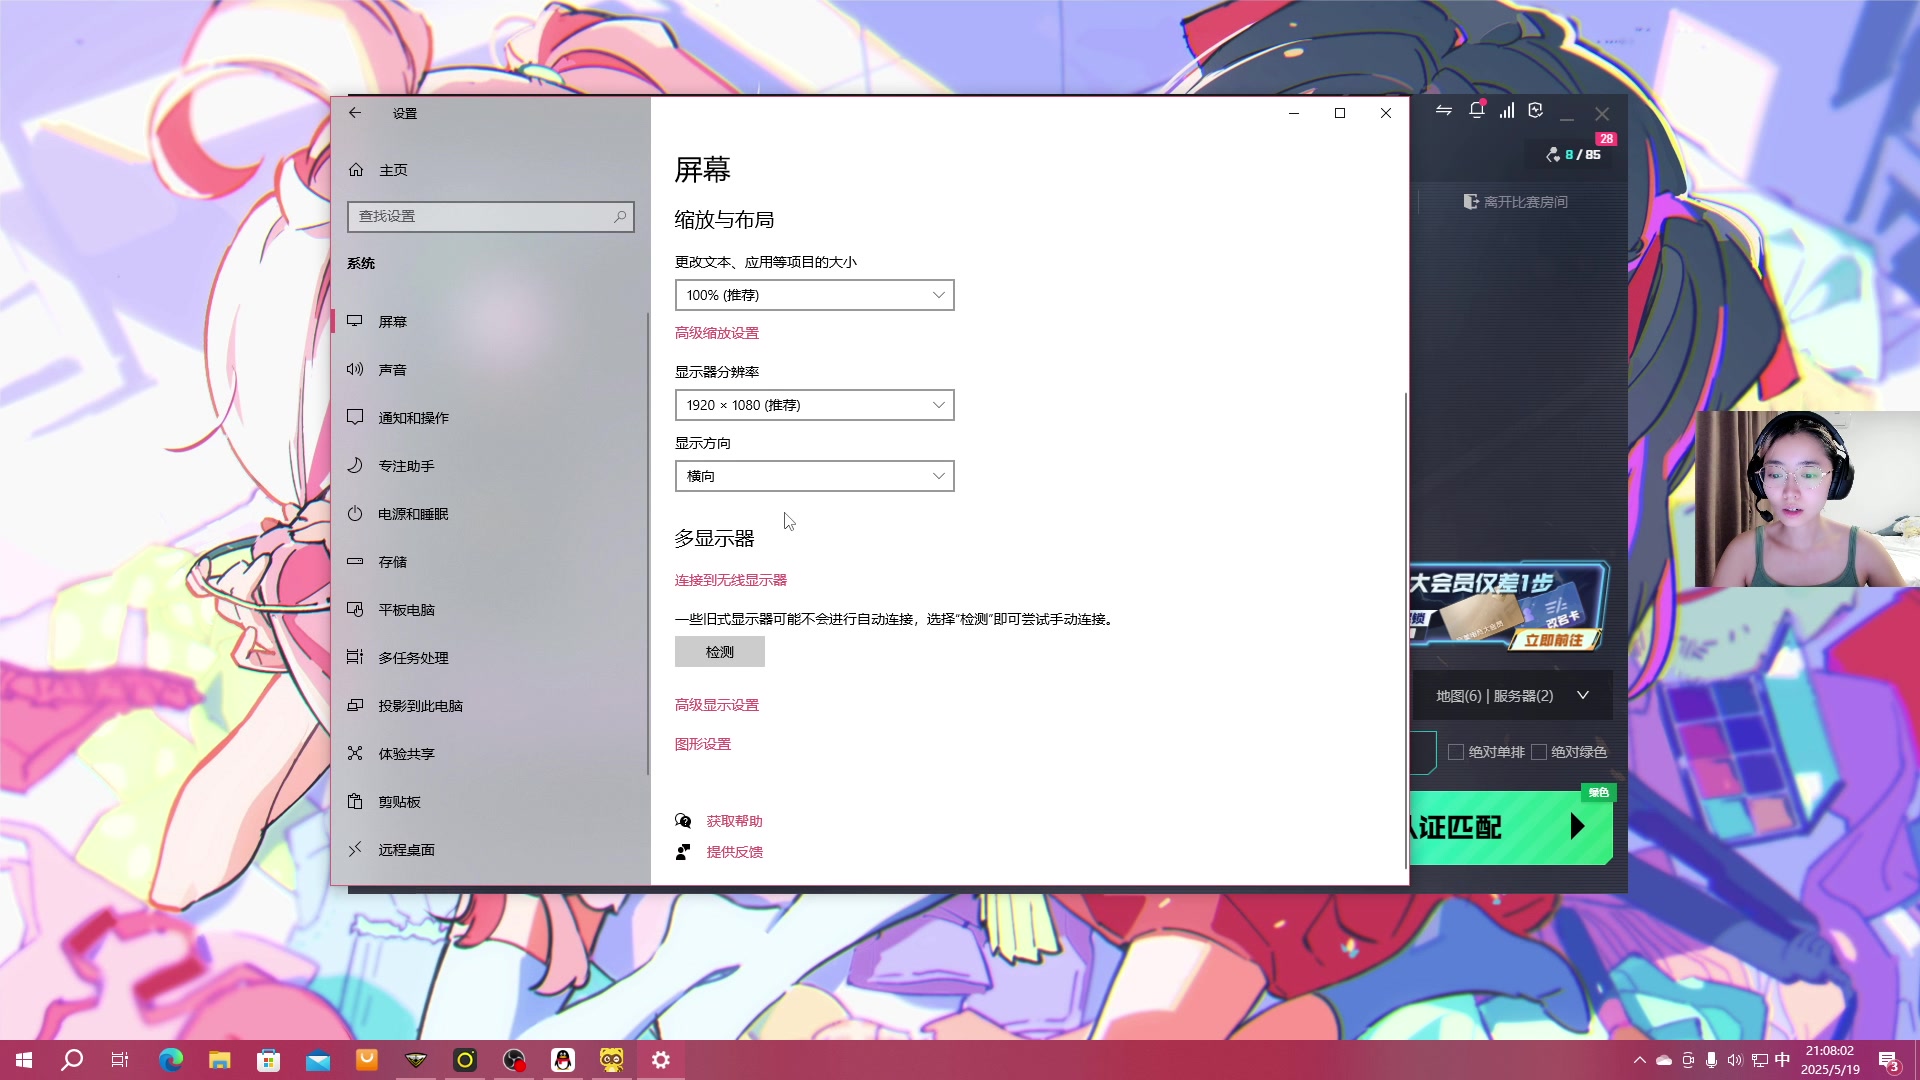
Task: Open Task View on taskbar
Action: pos(120,1060)
